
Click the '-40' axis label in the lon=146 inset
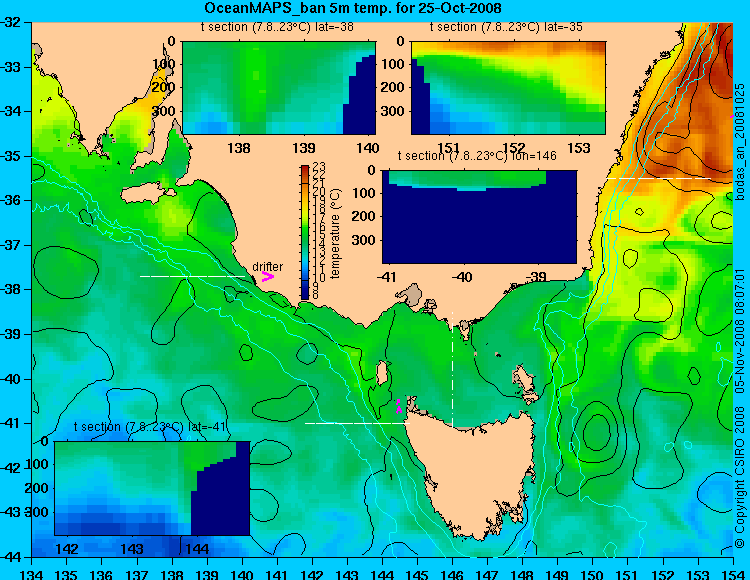[x=461, y=277]
